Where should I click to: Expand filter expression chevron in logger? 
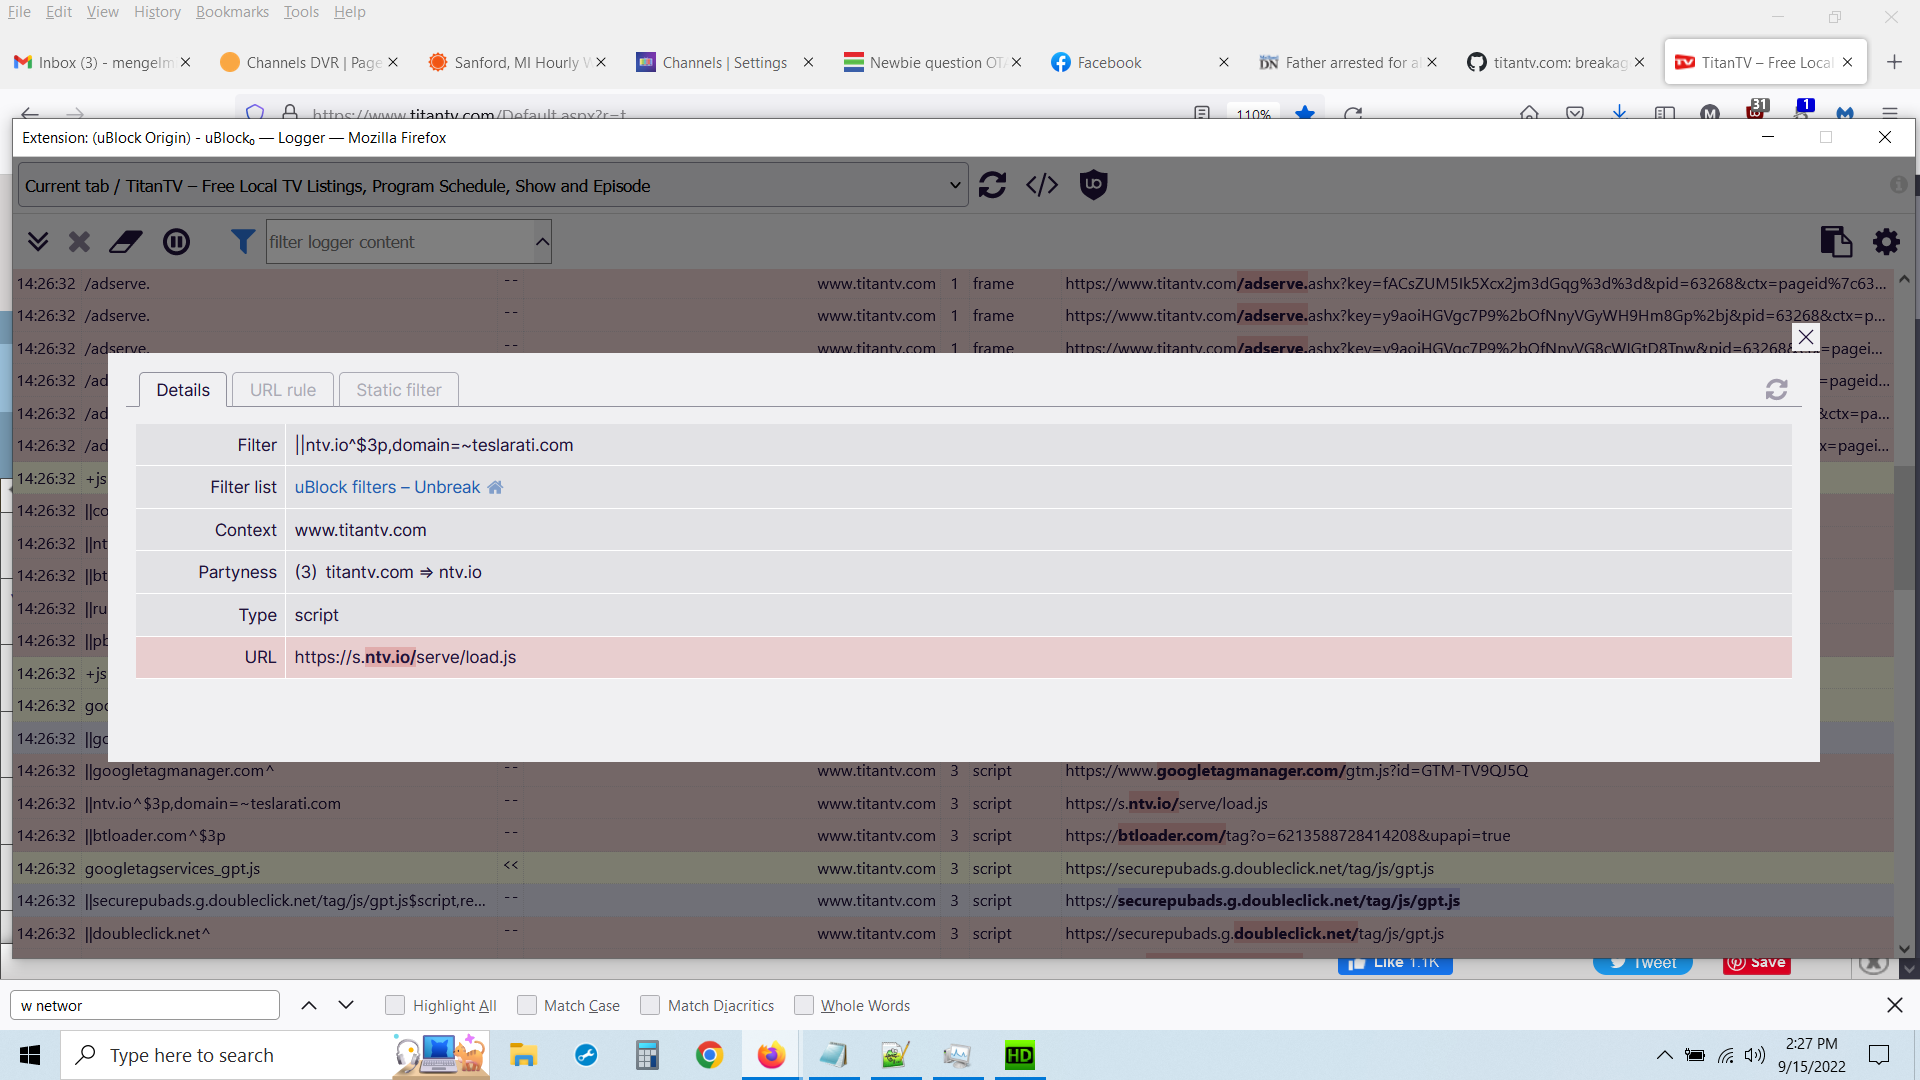[x=542, y=242]
